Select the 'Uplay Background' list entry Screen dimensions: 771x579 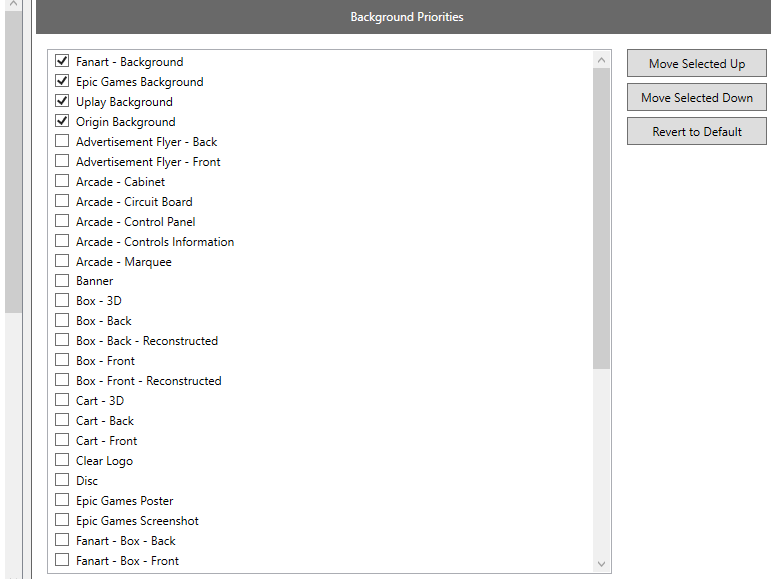124,102
